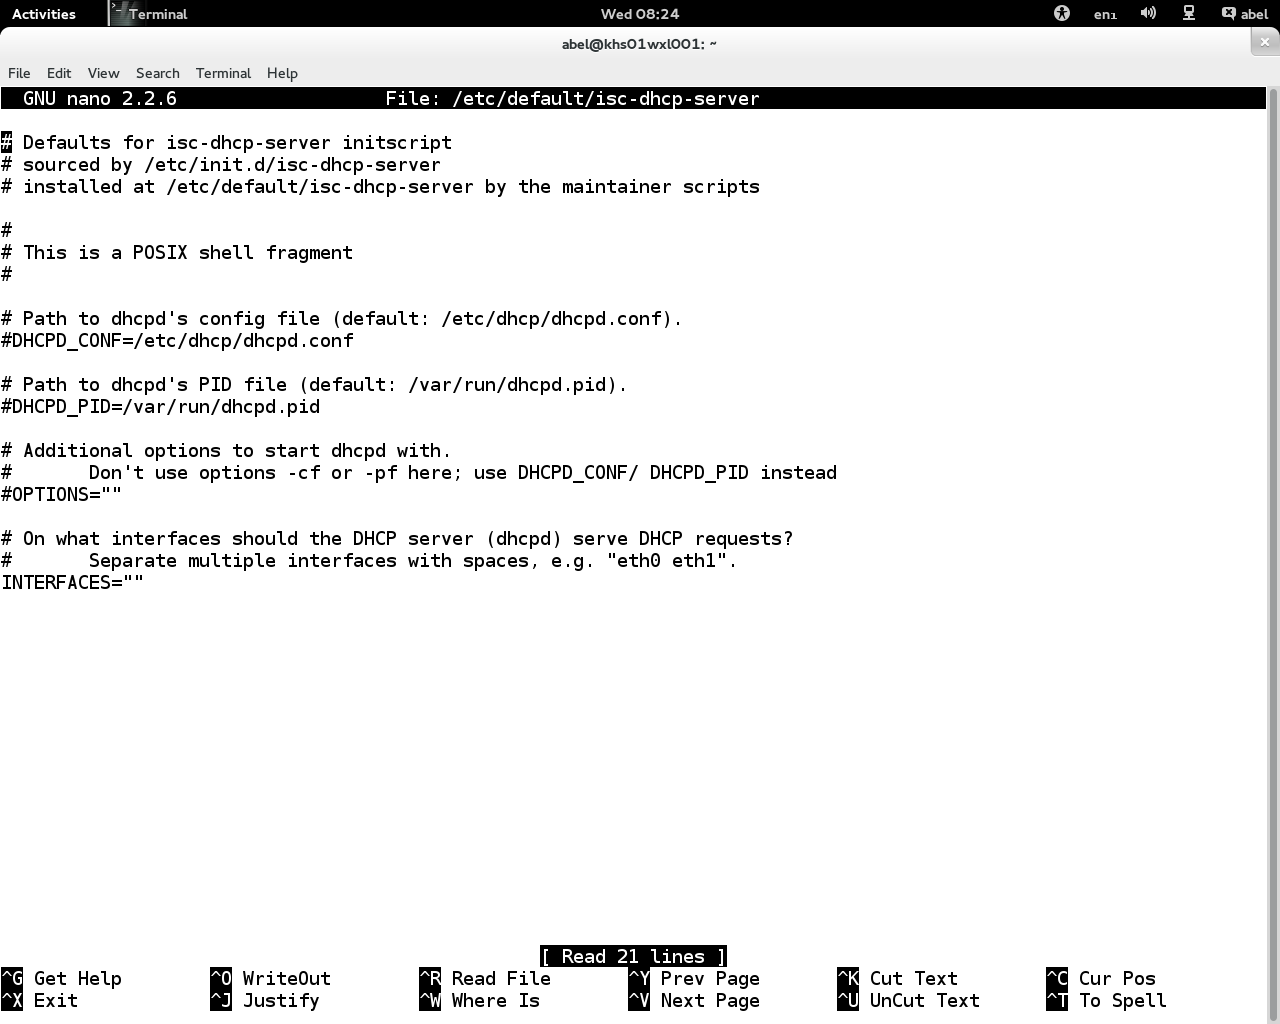Click the Activities button
The image size is (1280, 1024).
point(43,14)
